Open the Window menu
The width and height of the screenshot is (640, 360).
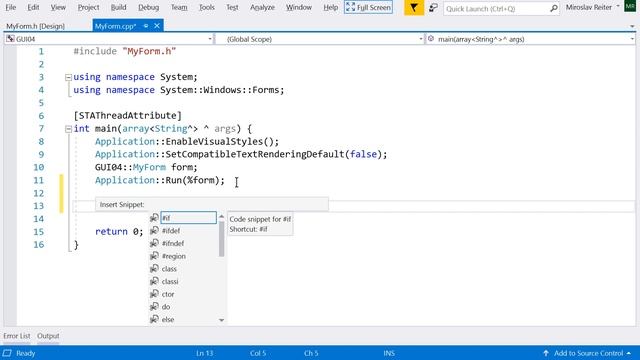point(298,7)
